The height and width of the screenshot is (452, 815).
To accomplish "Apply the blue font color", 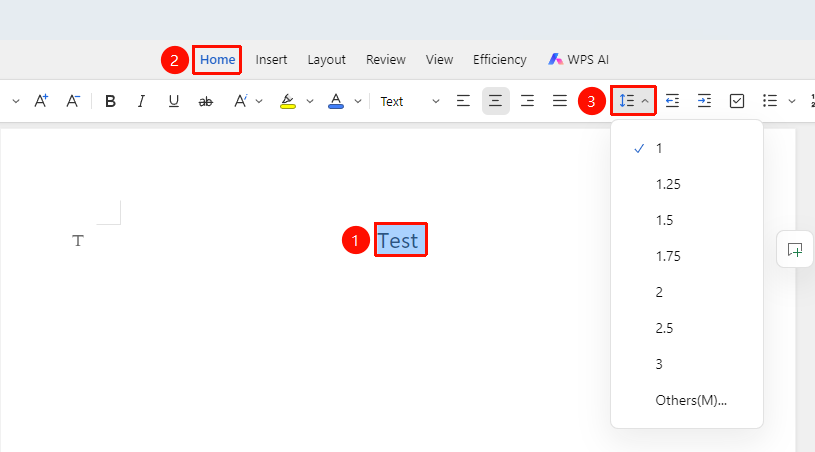I will [336, 101].
